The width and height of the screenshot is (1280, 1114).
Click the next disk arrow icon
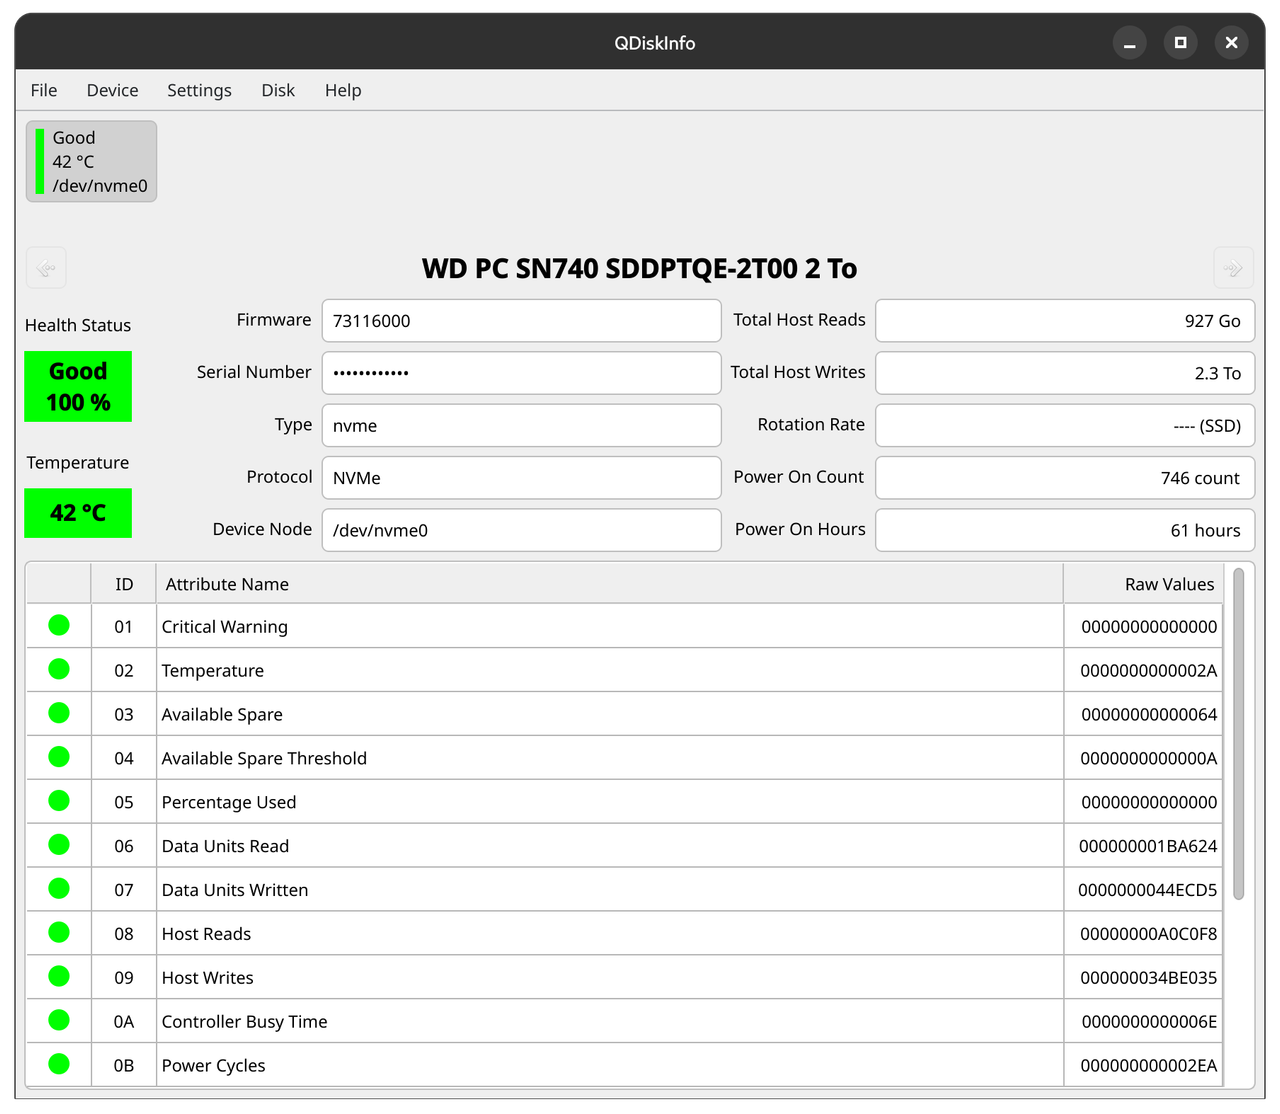(1233, 268)
